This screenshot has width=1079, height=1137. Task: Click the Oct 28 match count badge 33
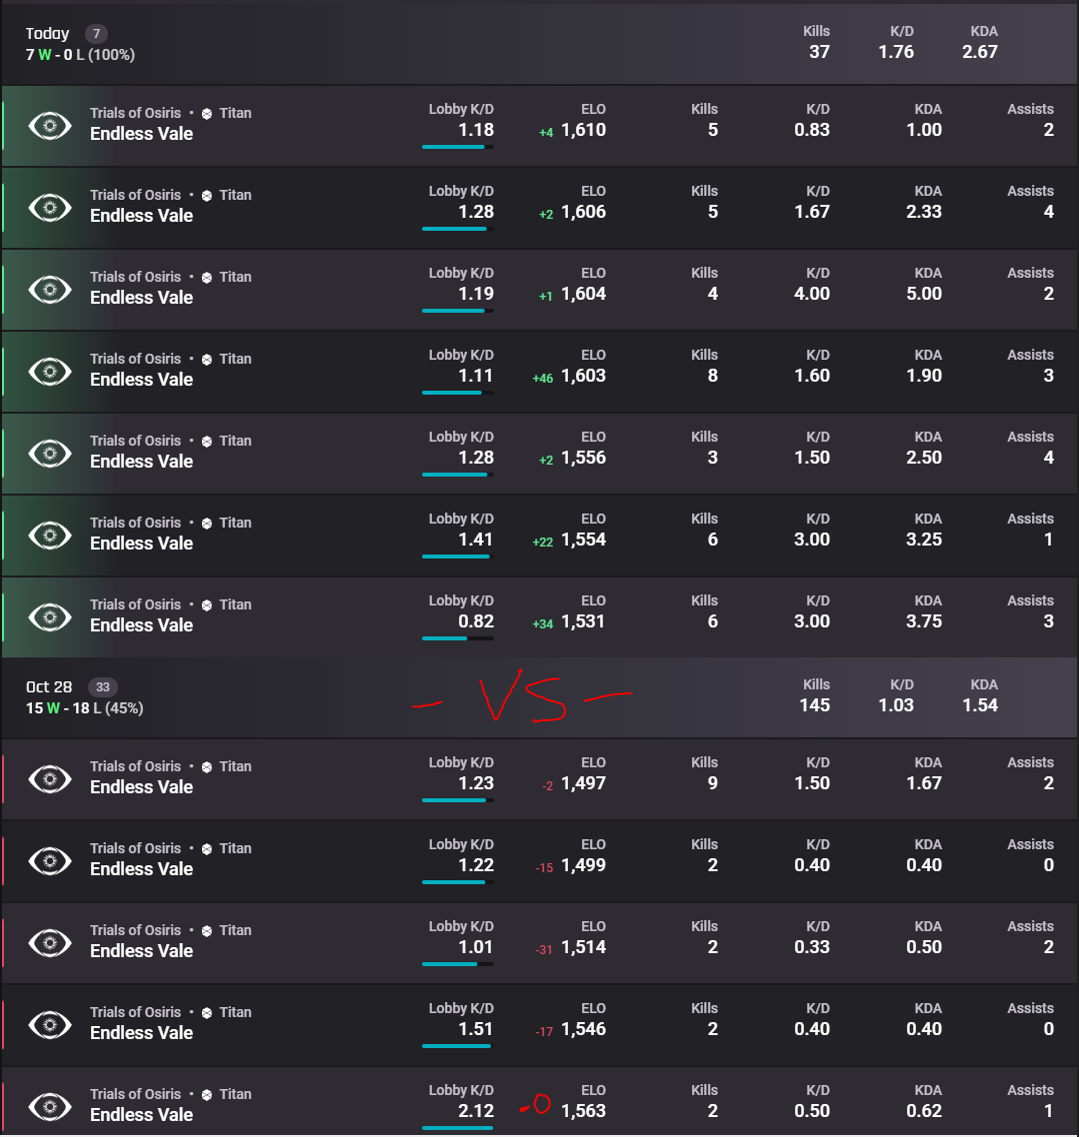click(x=103, y=687)
